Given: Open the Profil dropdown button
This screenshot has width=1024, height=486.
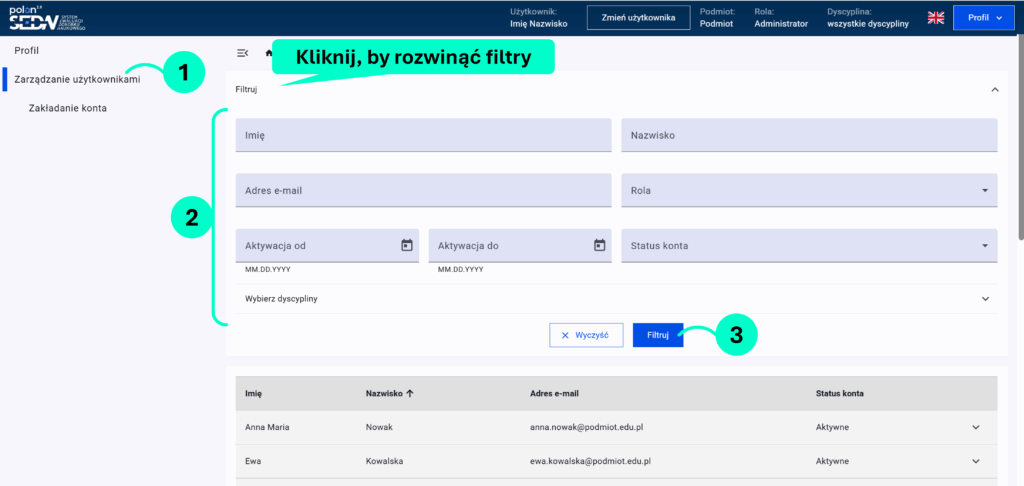Looking at the screenshot, I should click(x=984, y=18).
